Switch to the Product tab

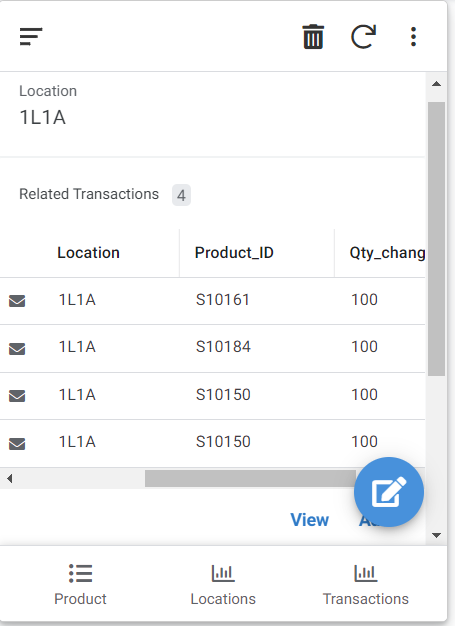[x=80, y=585]
